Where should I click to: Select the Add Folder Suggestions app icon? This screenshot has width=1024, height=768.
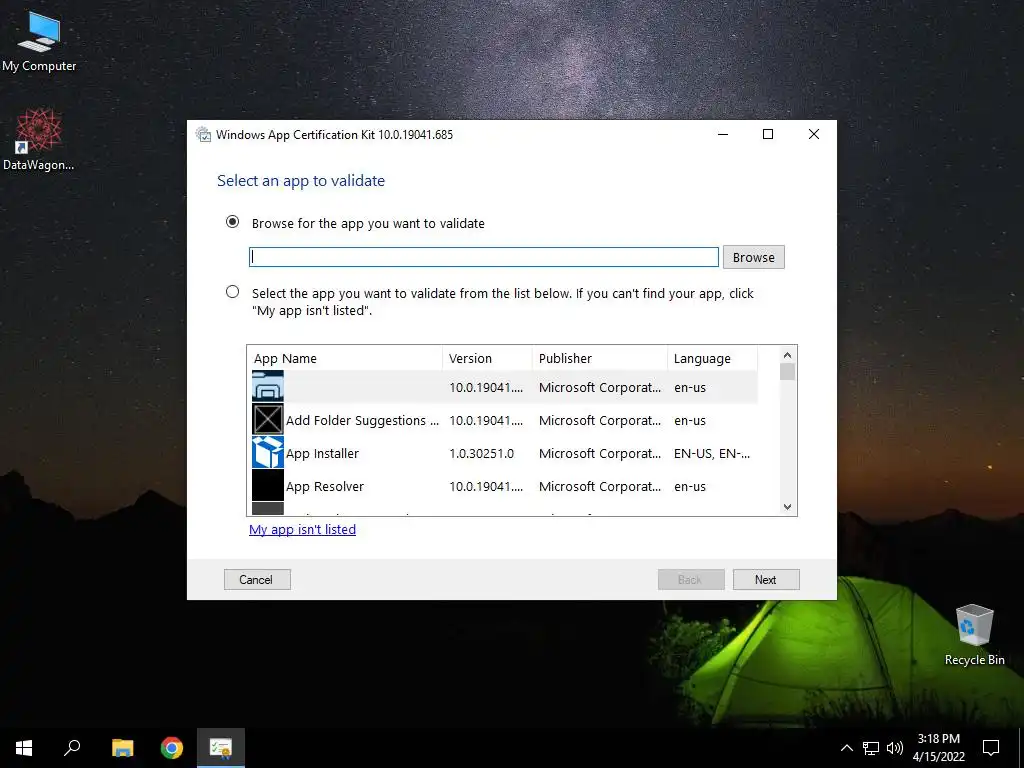click(x=268, y=419)
